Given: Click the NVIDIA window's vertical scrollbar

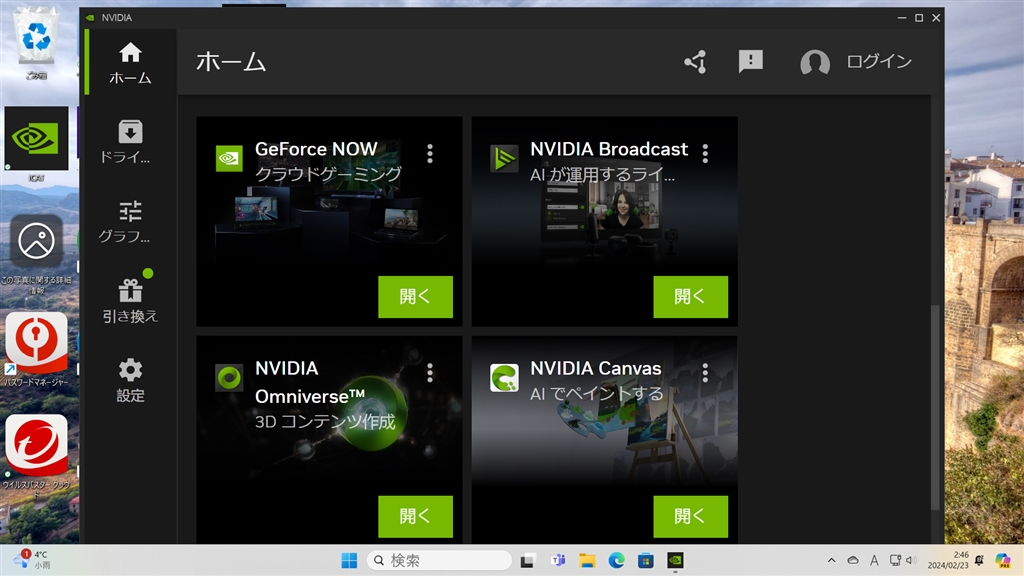Looking at the screenshot, I should (935, 406).
